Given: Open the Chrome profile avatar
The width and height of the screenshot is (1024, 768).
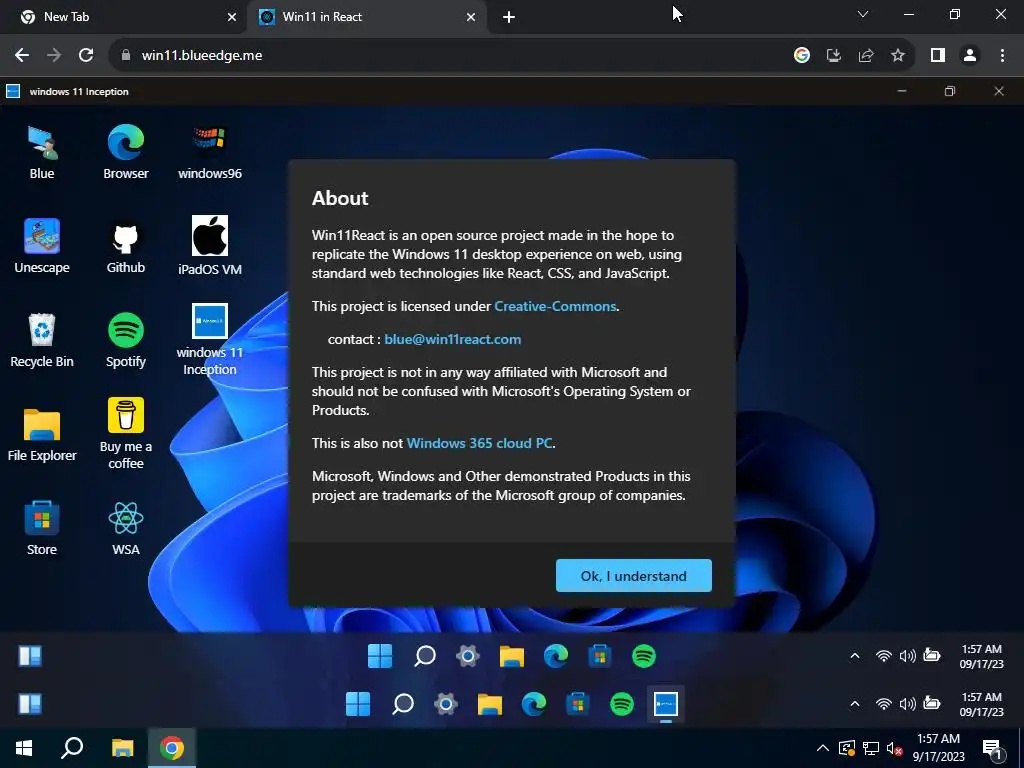Looking at the screenshot, I should 970,56.
